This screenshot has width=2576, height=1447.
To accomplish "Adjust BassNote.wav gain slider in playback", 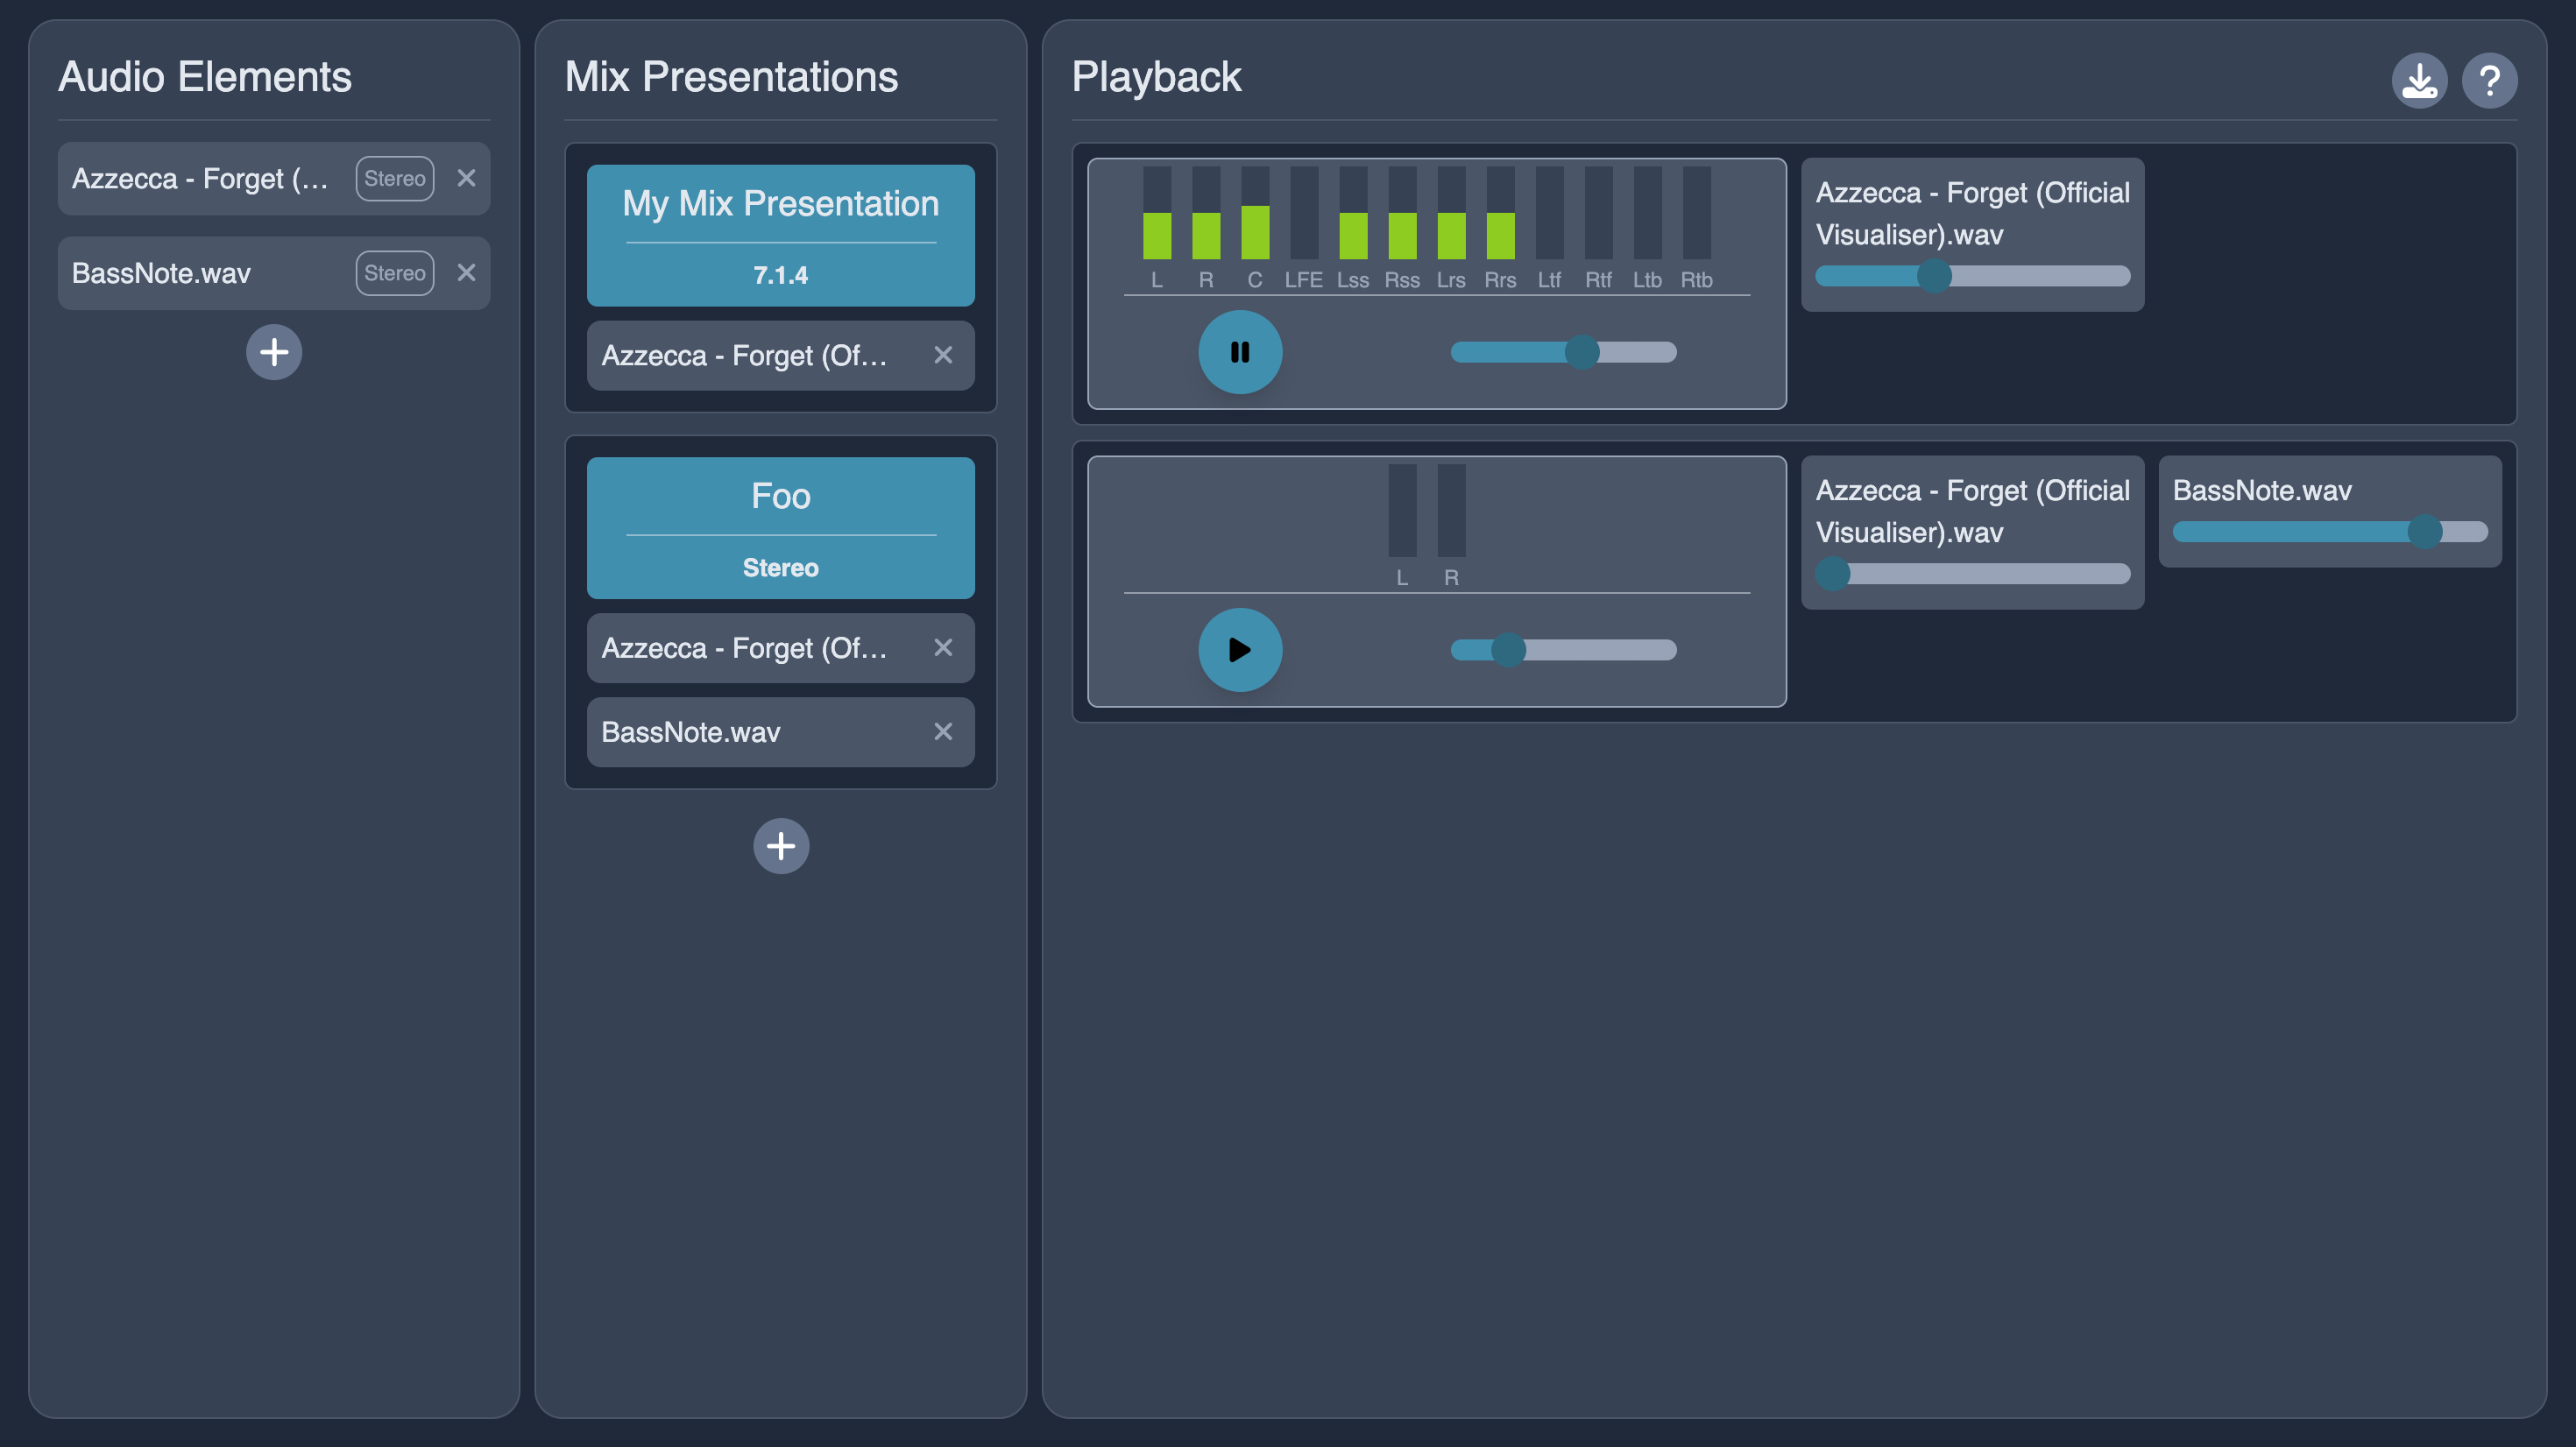I will (2424, 532).
